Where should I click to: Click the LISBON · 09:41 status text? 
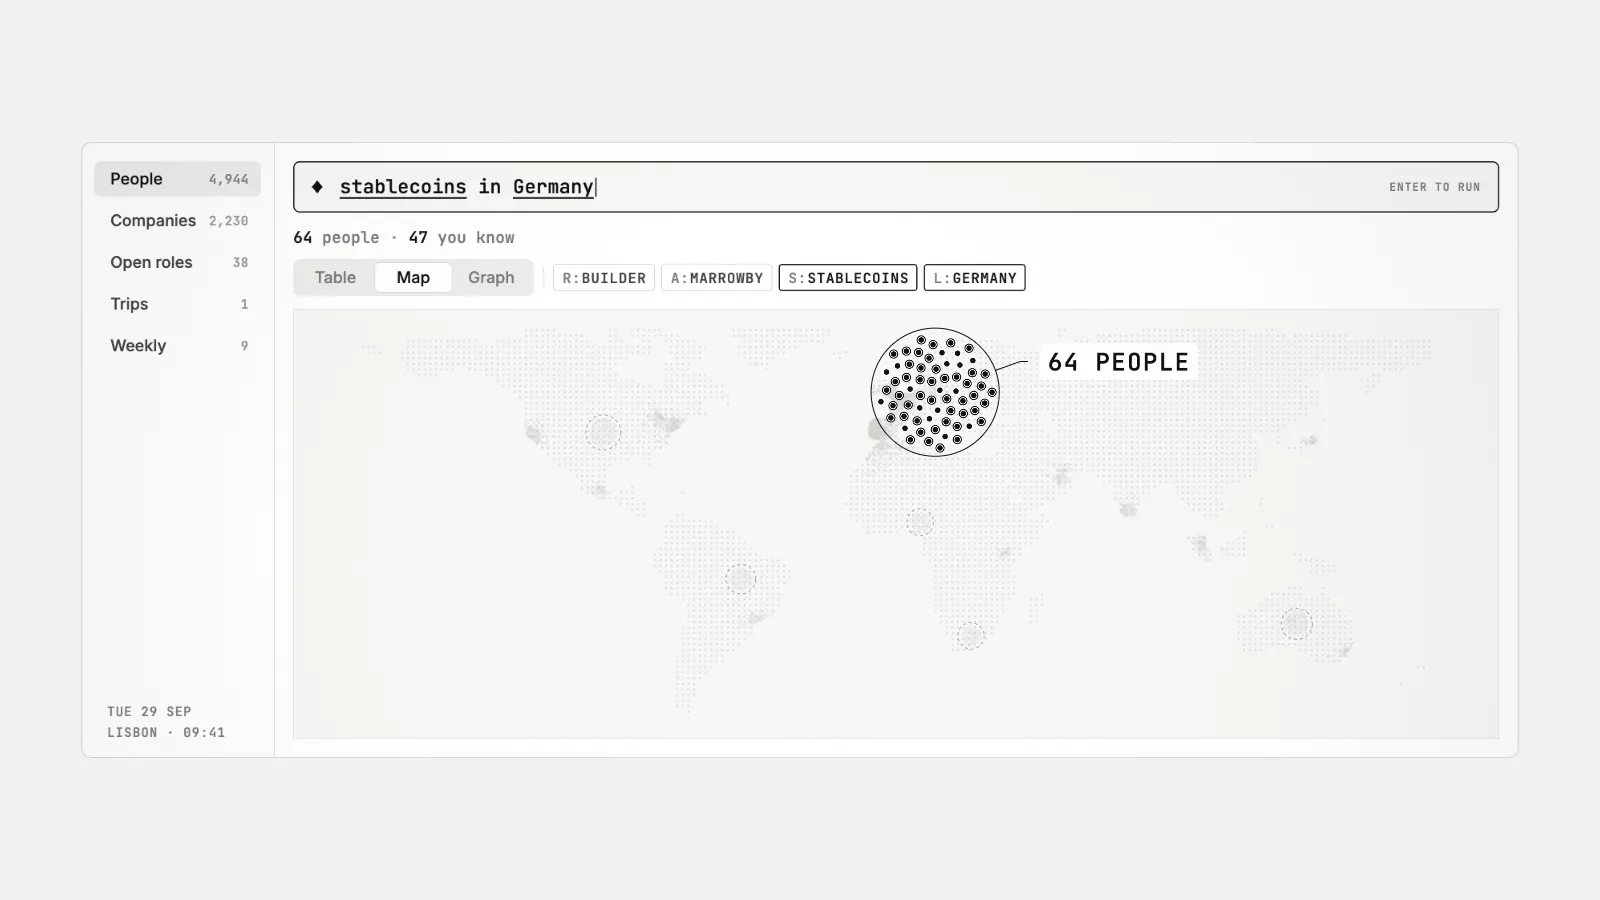click(x=166, y=733)
